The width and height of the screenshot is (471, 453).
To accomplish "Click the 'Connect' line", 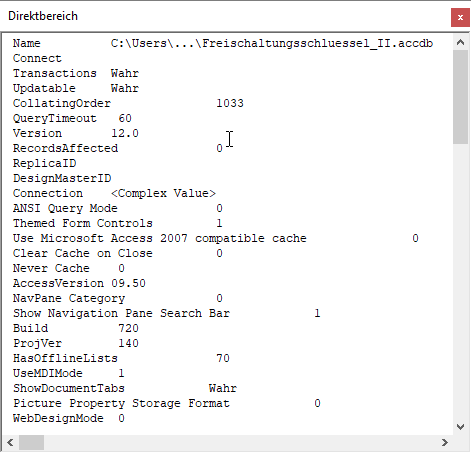I will point(37,58).
